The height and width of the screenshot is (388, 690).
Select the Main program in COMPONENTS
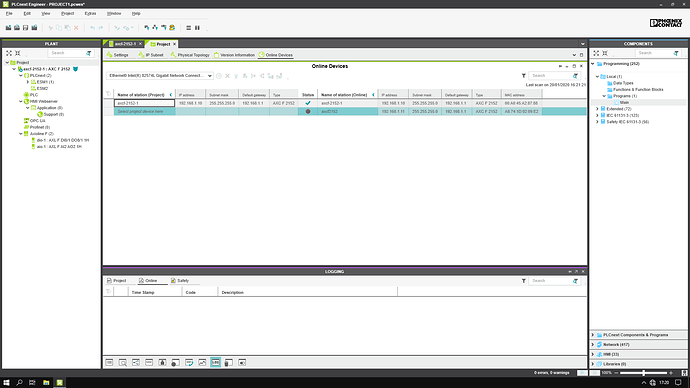pos(624,102)
